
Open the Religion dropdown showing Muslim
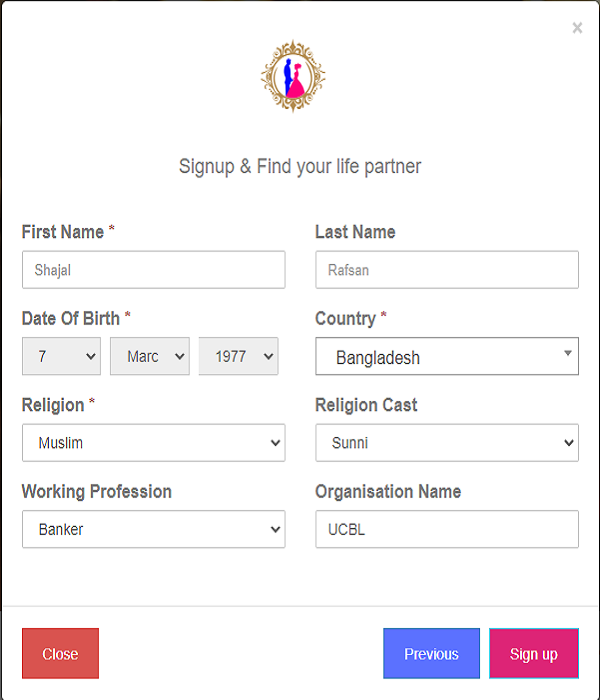tap(153, 443)
